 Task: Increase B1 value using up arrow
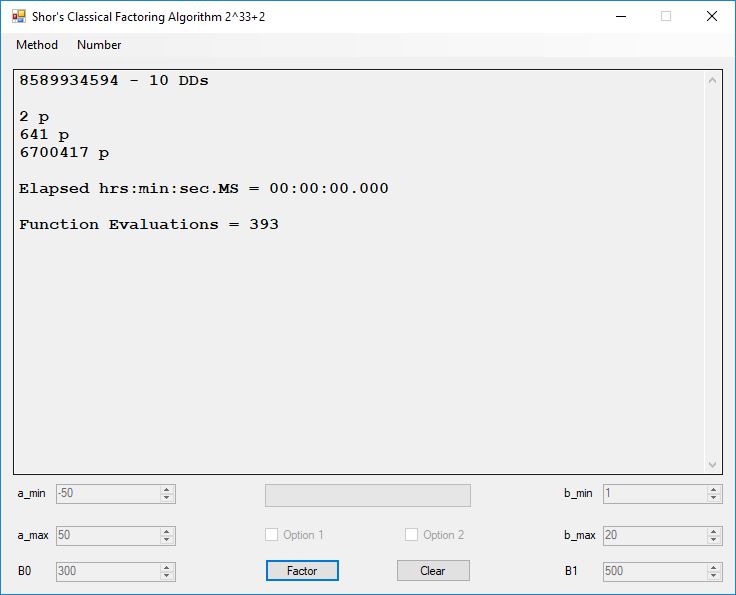pos(714,568)
